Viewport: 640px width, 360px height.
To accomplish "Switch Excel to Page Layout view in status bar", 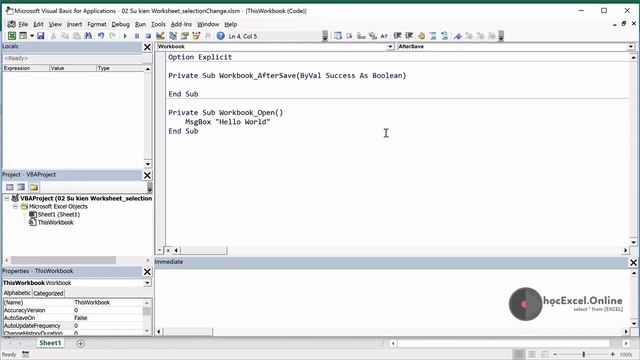I will pos(532,354).
